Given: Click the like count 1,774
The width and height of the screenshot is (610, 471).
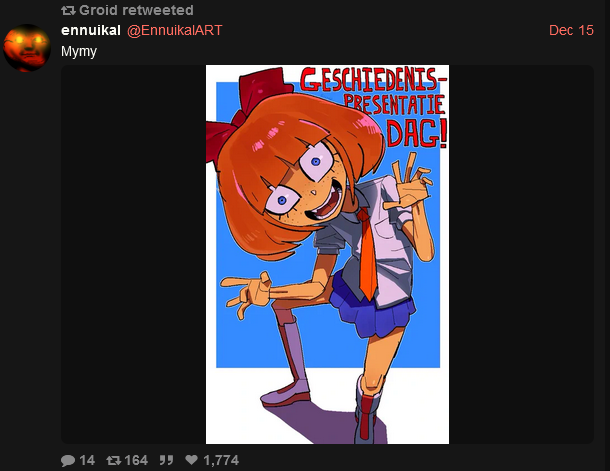Looking at the screenshot, I should pos(221,460).
